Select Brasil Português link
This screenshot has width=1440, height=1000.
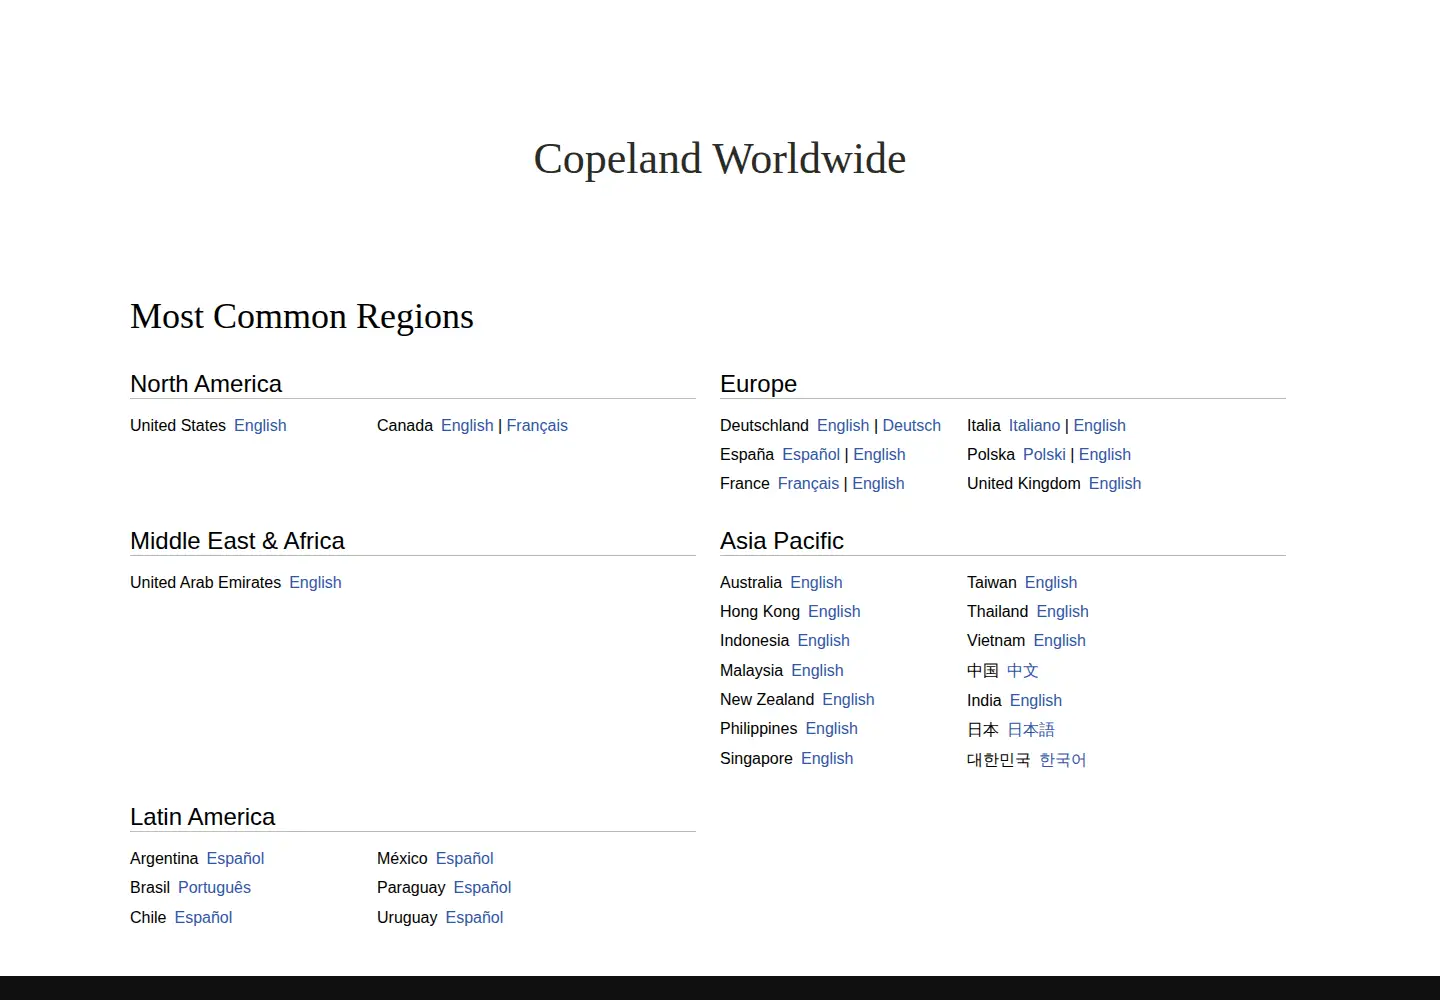[214, 887]
